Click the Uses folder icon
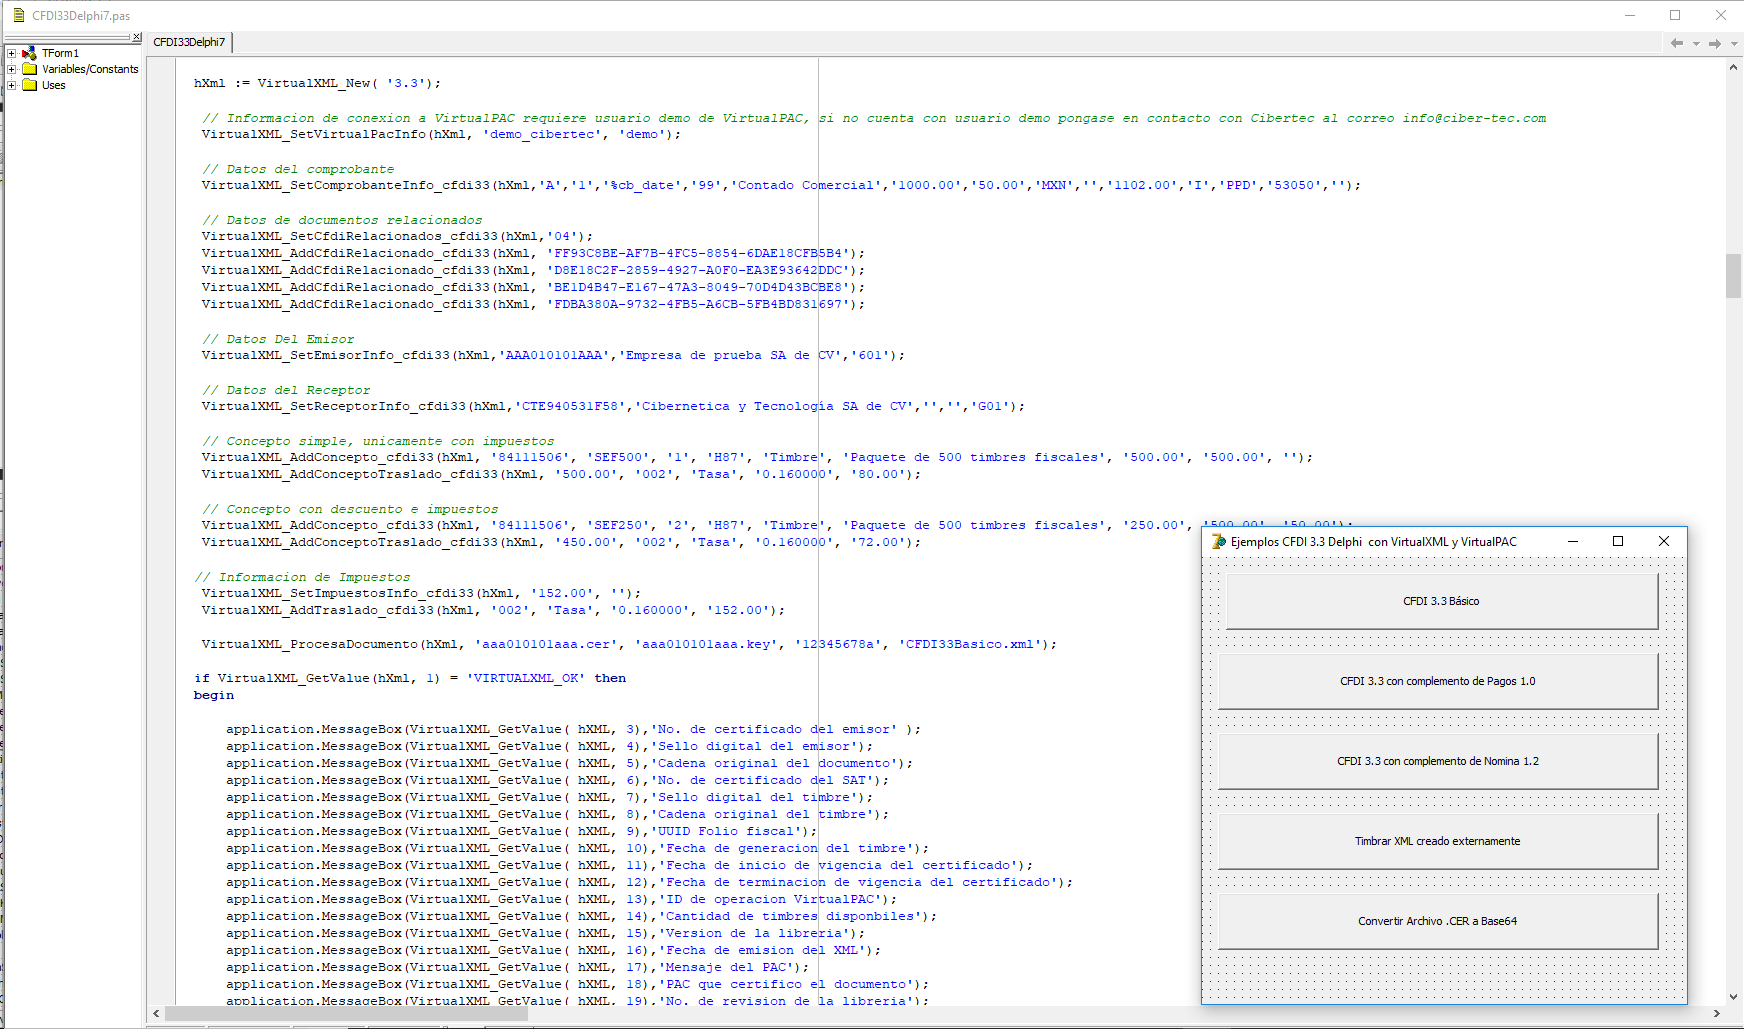This screenshot has height=1029, width=1744. 30,85
